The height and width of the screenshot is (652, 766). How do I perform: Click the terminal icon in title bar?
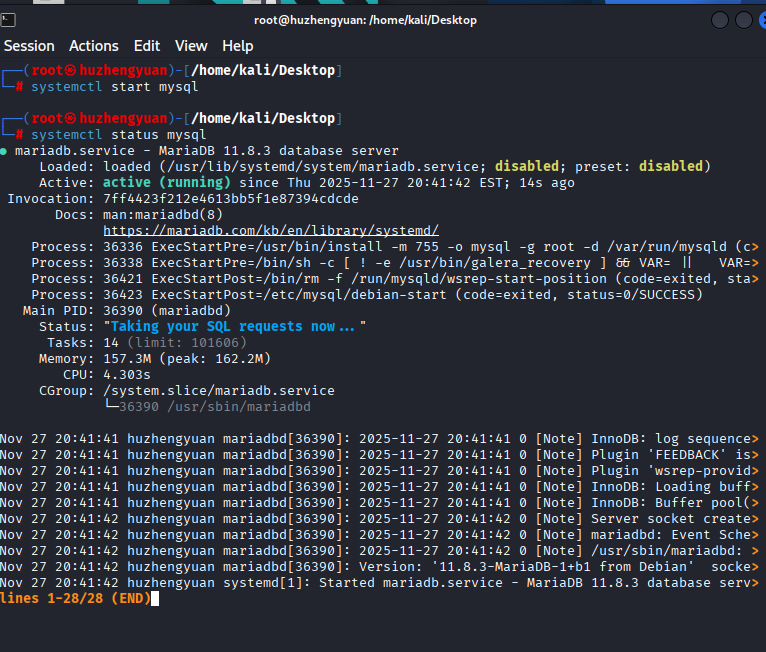point(8,20)
